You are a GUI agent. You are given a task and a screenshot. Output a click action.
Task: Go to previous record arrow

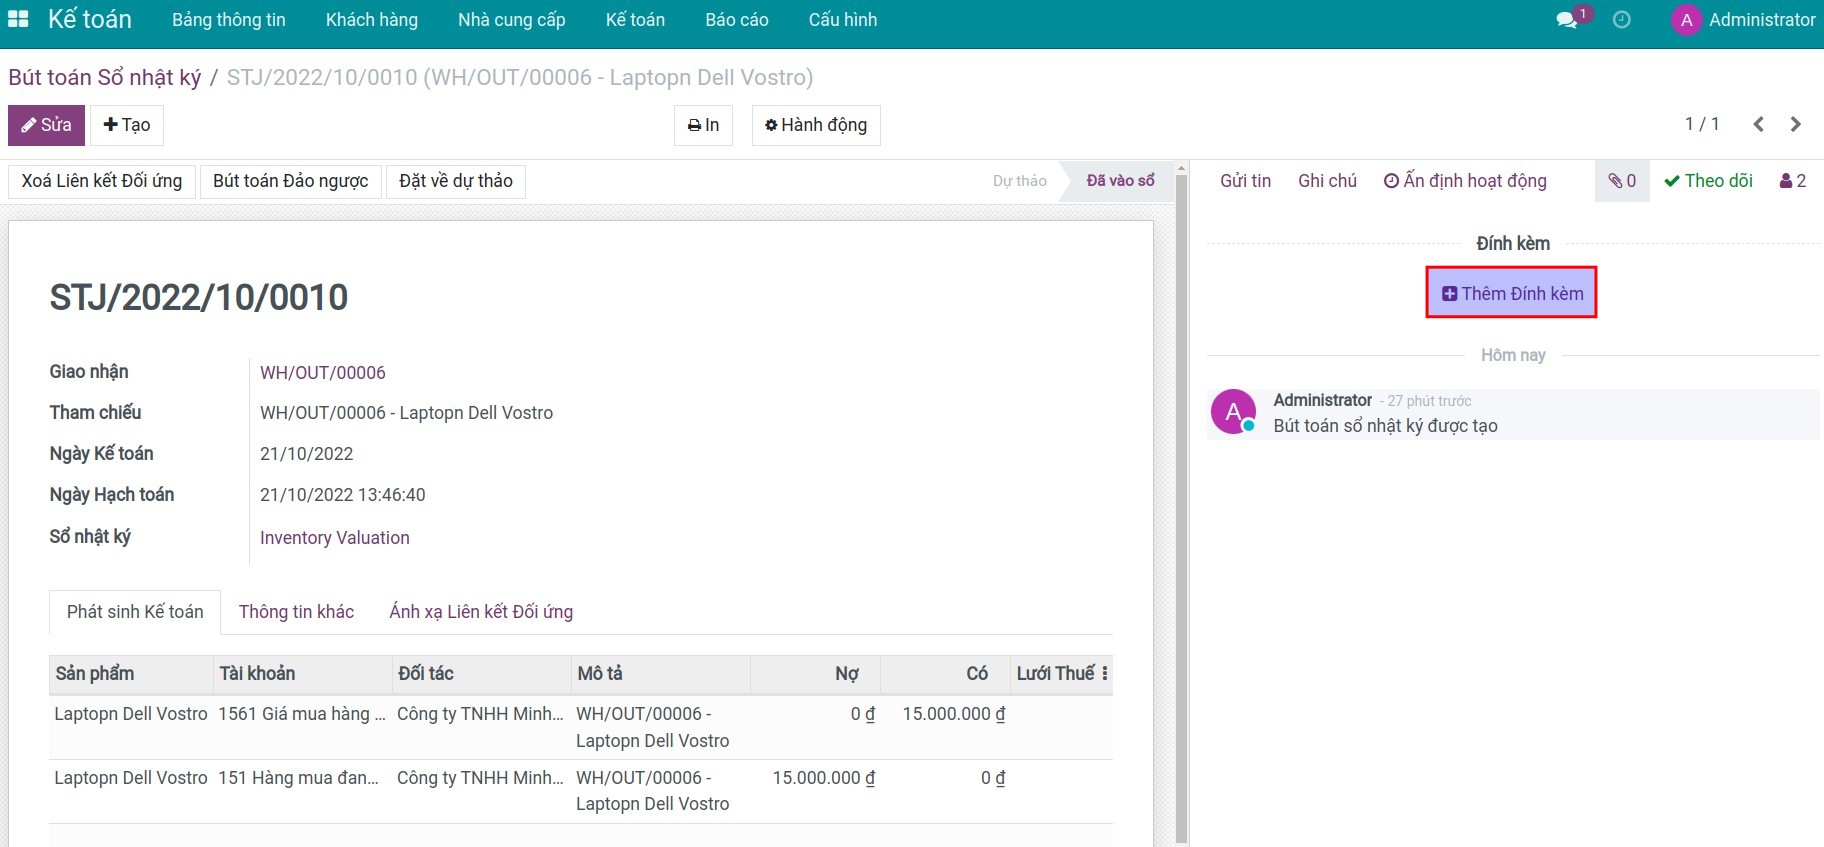tap(1758, 124)
